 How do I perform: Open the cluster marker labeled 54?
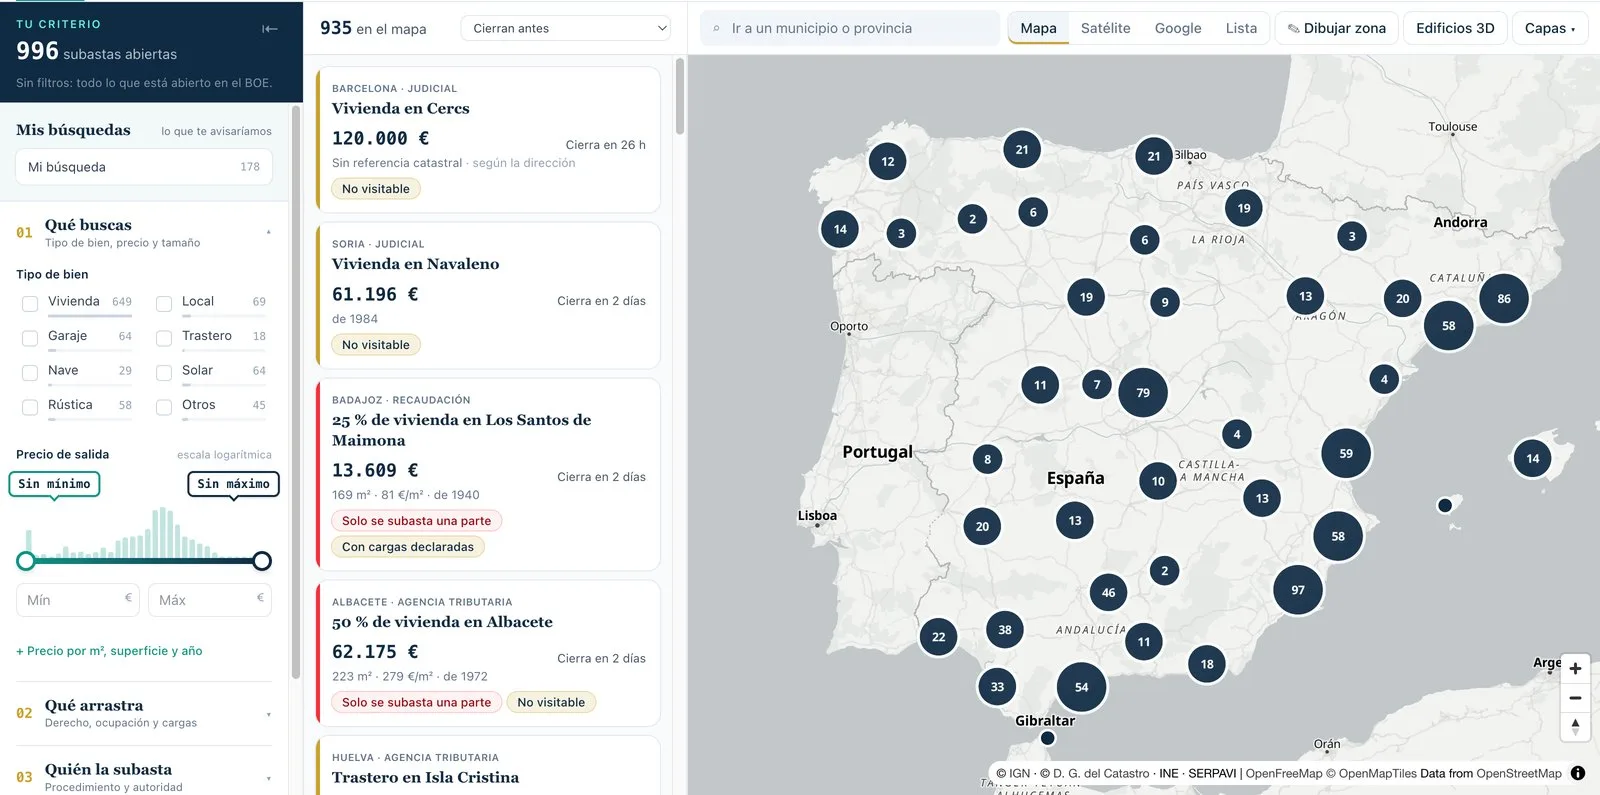coord(1081,687)
